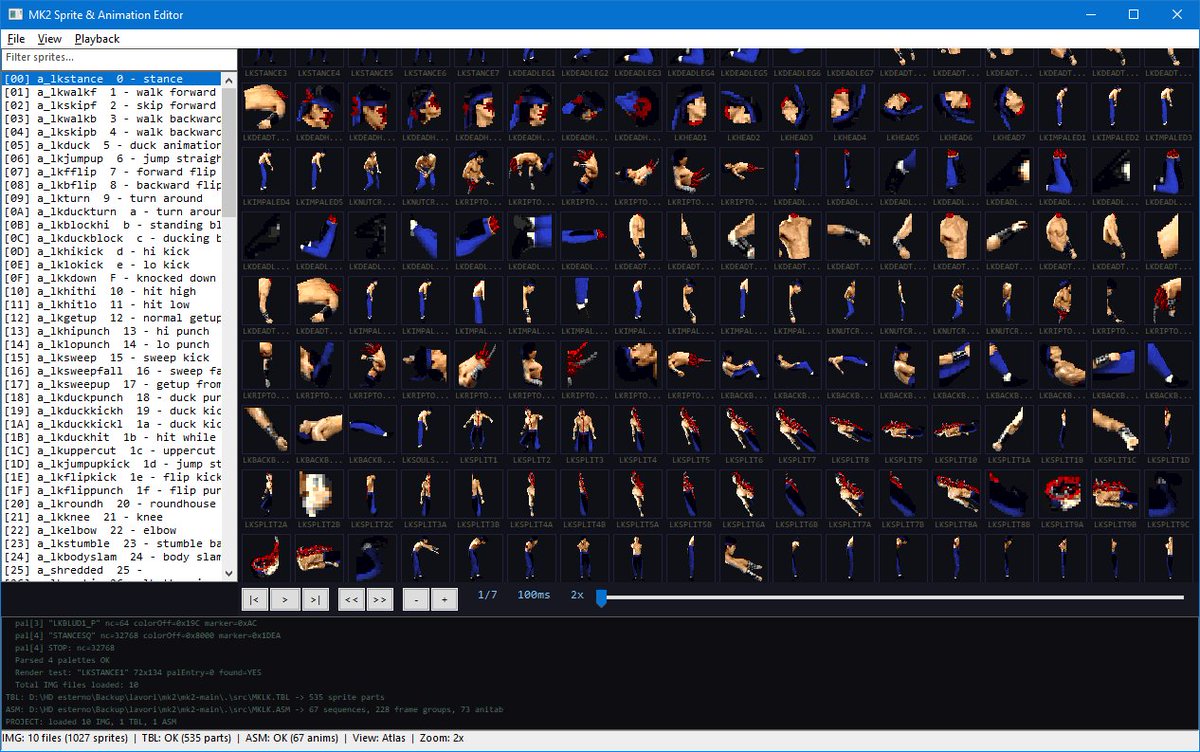The height and width of the screenshot is (752, 1200).
Task: Click the frame timeline slider handle
Action: point(601,598)
